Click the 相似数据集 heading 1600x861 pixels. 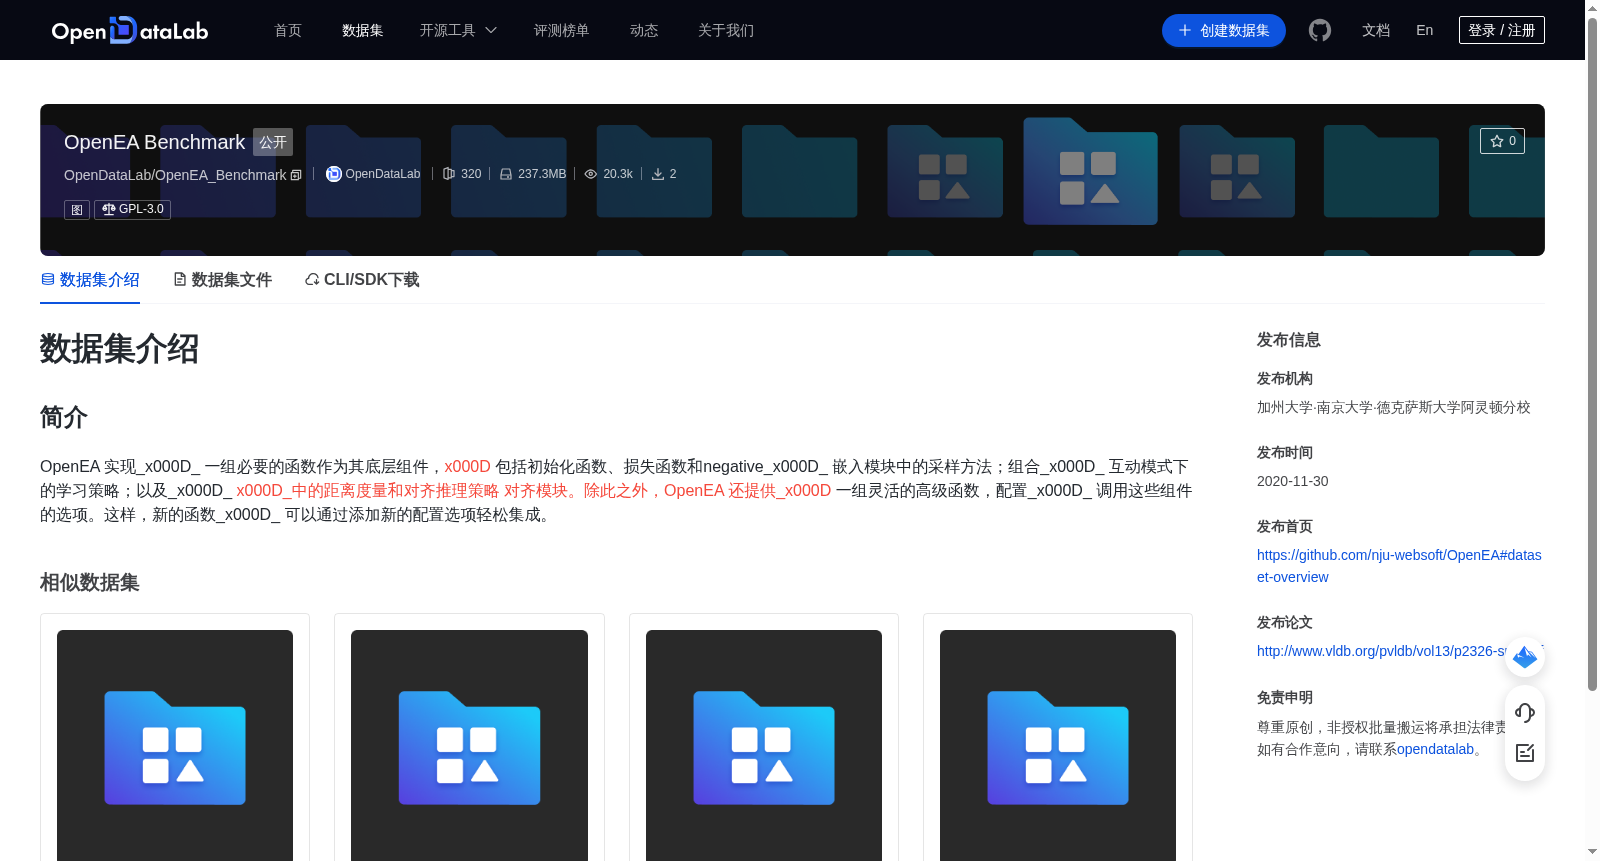point(90,582)
